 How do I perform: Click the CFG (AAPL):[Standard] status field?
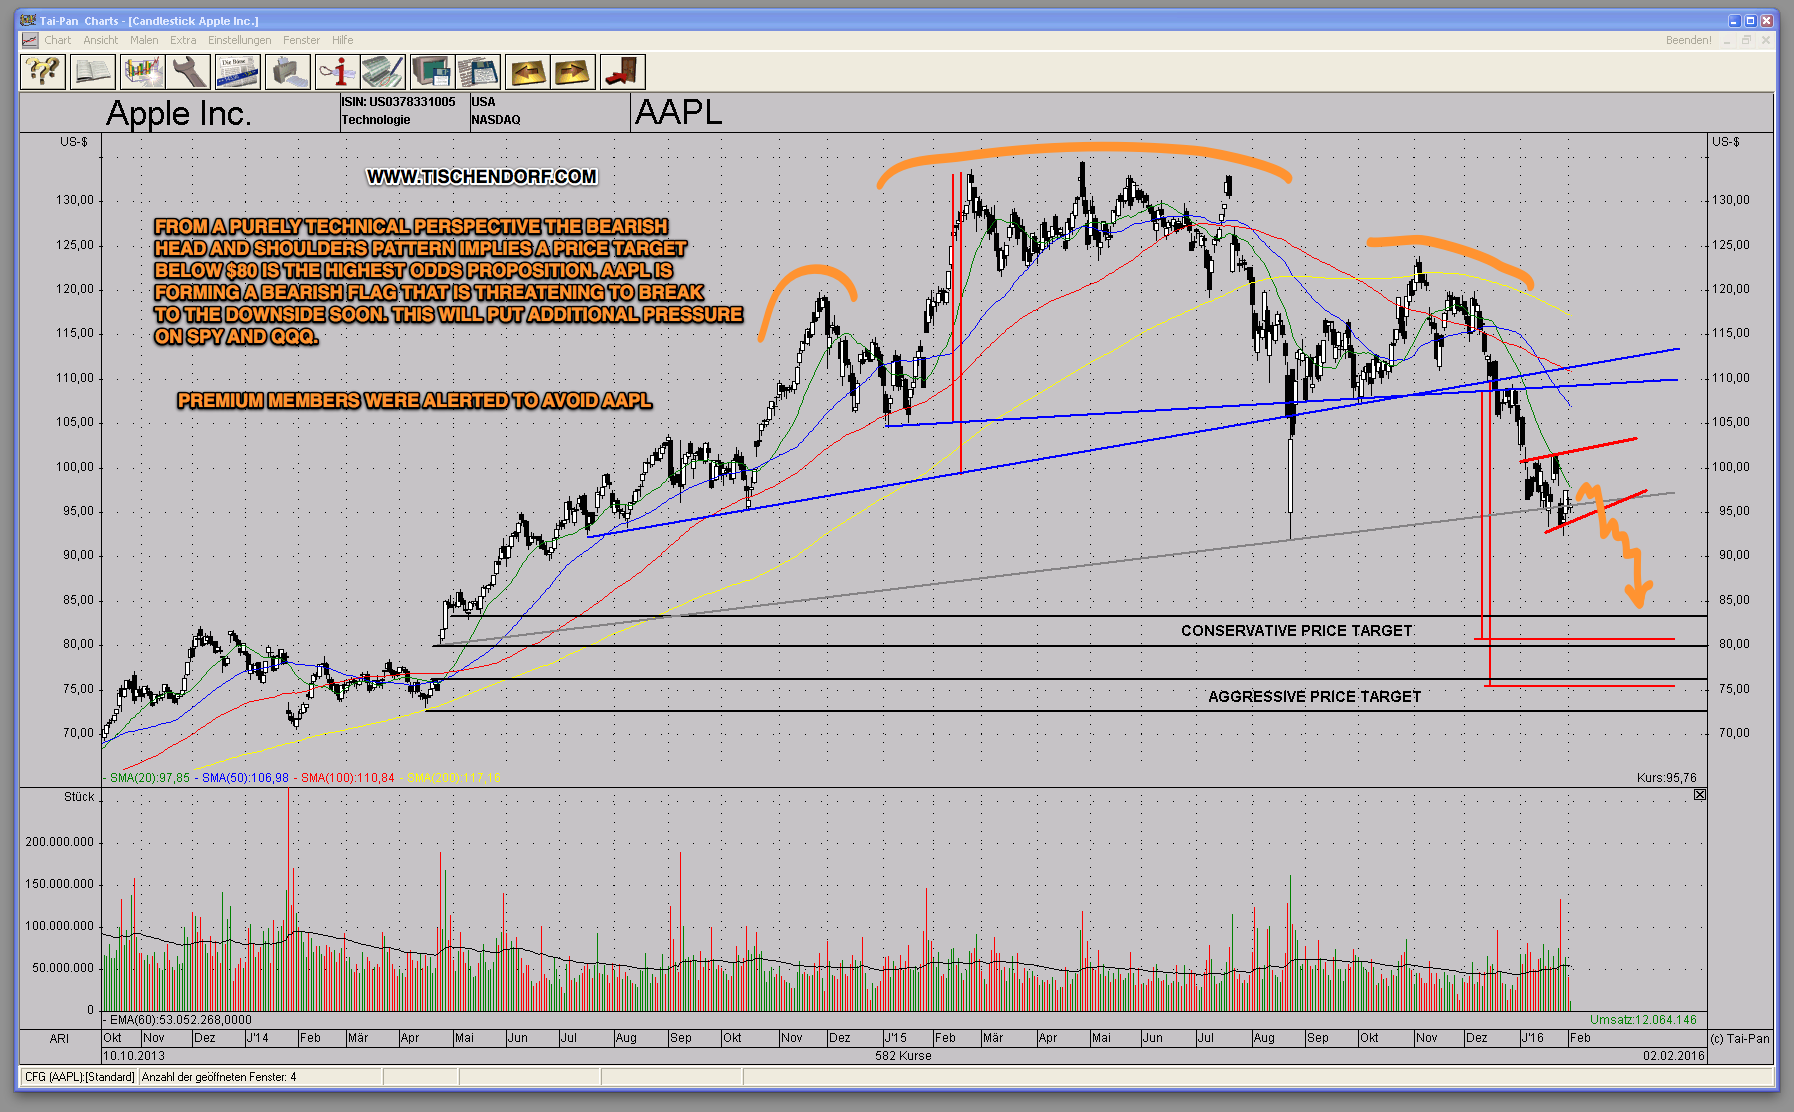point(79,1077)
